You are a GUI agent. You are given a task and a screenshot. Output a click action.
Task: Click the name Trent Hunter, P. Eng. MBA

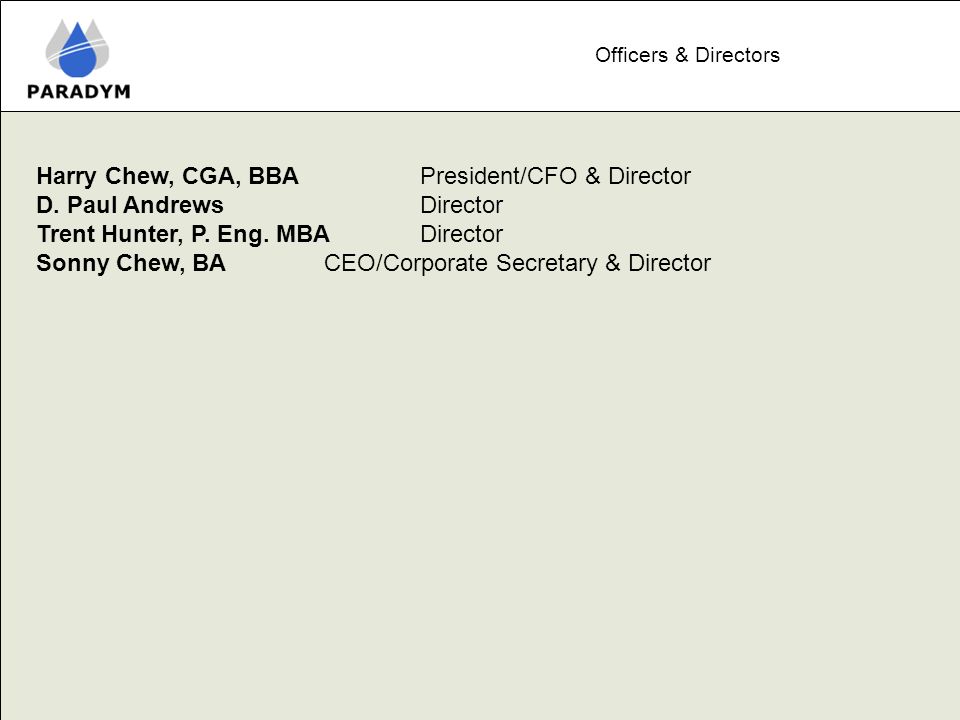click(x=183, y=234)
